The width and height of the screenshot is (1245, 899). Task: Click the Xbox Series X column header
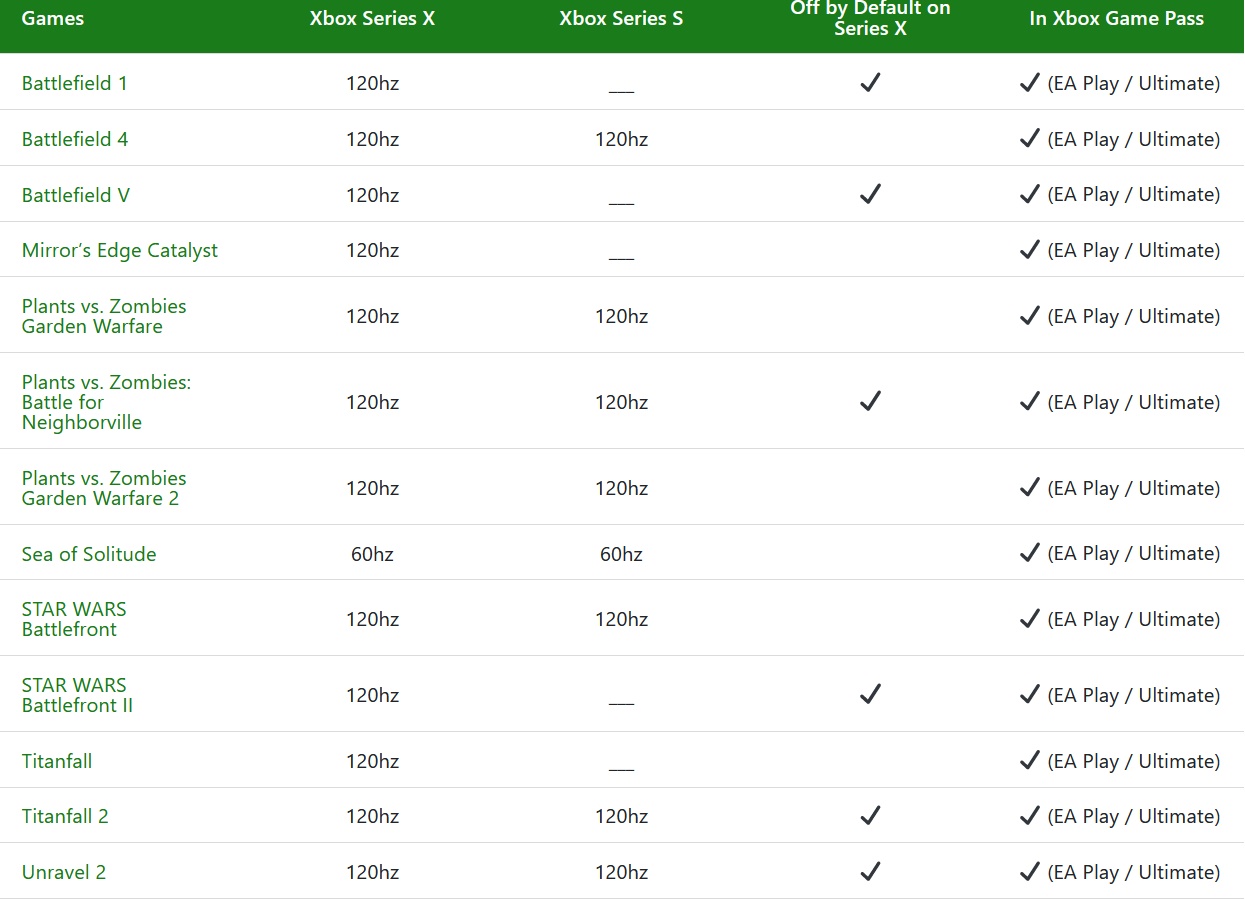[372, 18]
